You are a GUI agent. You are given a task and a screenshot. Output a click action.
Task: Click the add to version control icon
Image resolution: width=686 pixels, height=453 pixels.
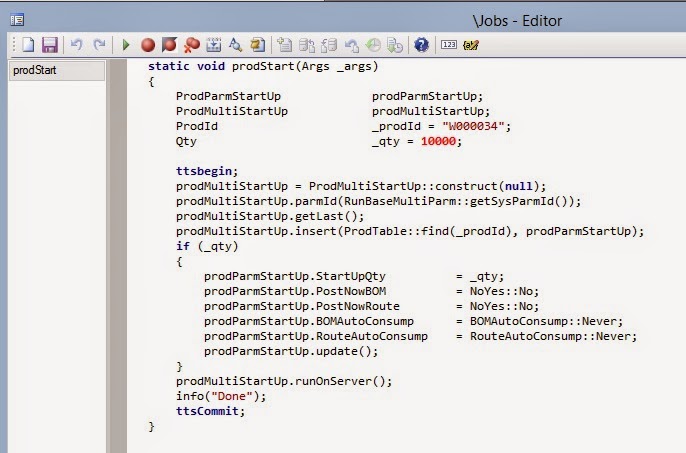pos(285,45)
